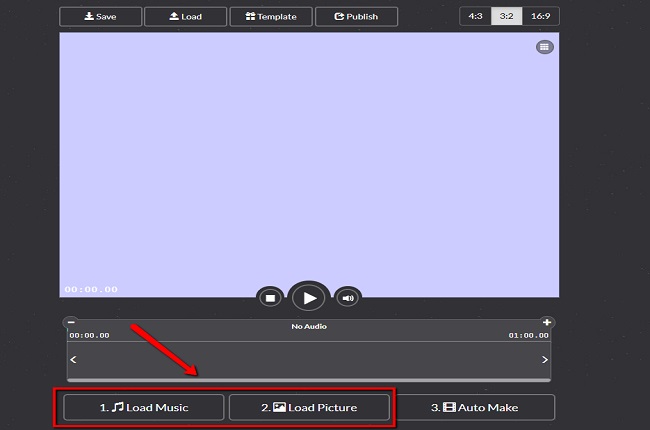Click the timeline start time 00:00.00
650x430 pixels.
tap(90, 335)
